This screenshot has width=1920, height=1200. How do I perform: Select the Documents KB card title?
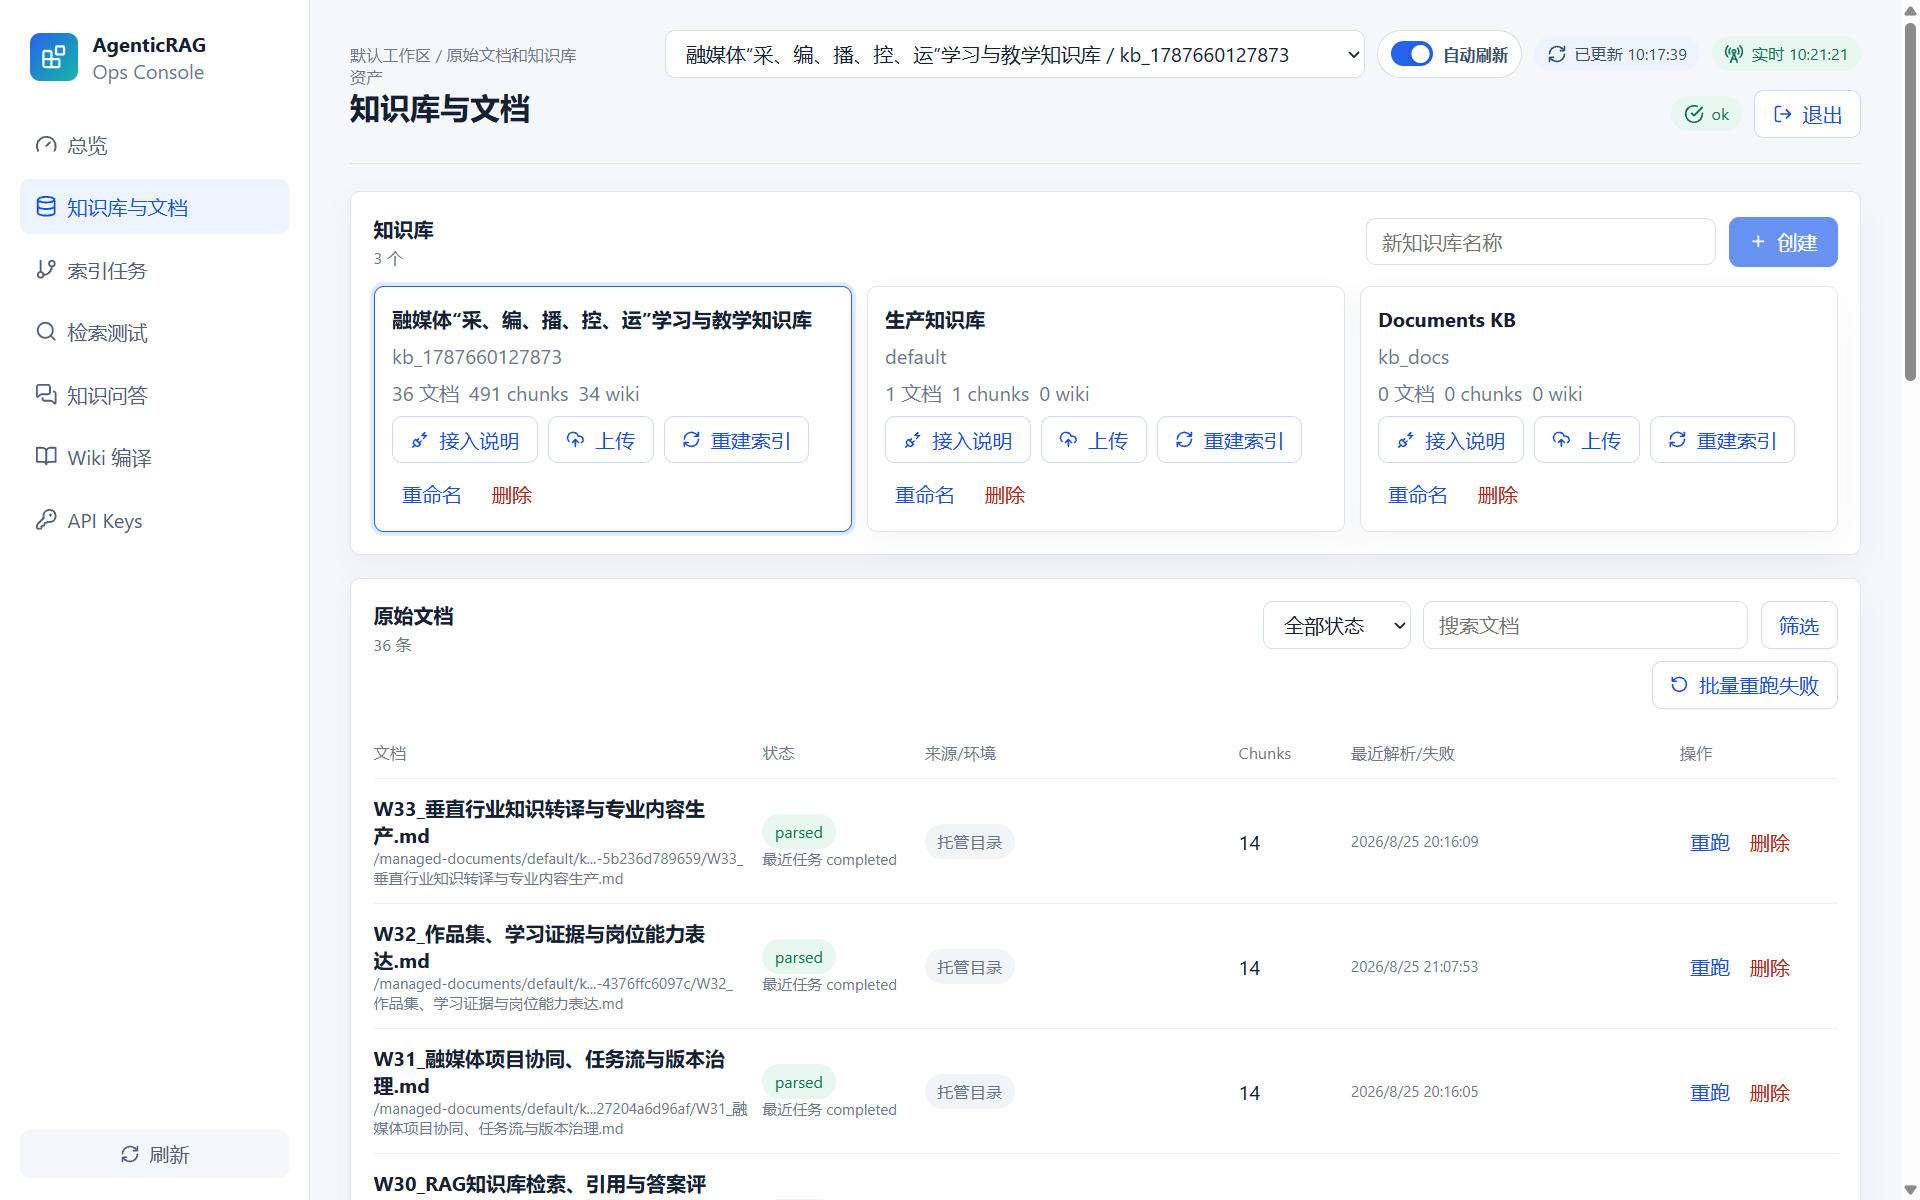pyautogui.click(x=1447, y=320)
